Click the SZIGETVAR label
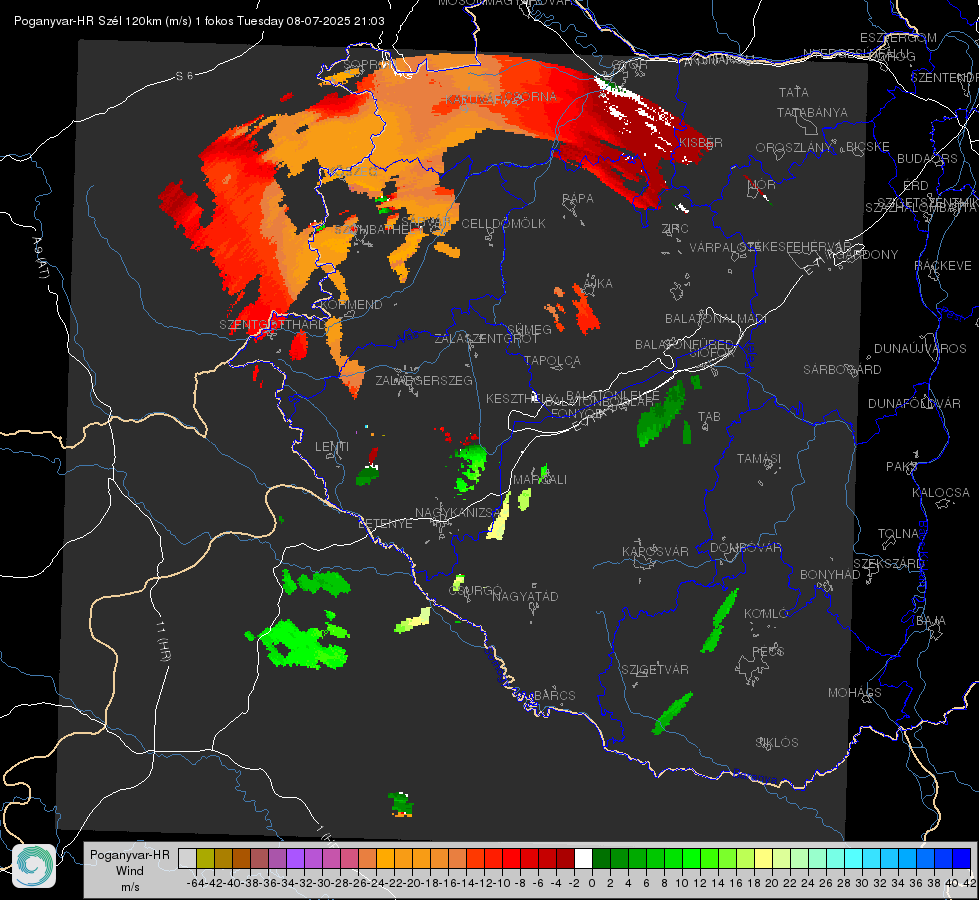This screenshot has width=979, height=900. [654, 670]
